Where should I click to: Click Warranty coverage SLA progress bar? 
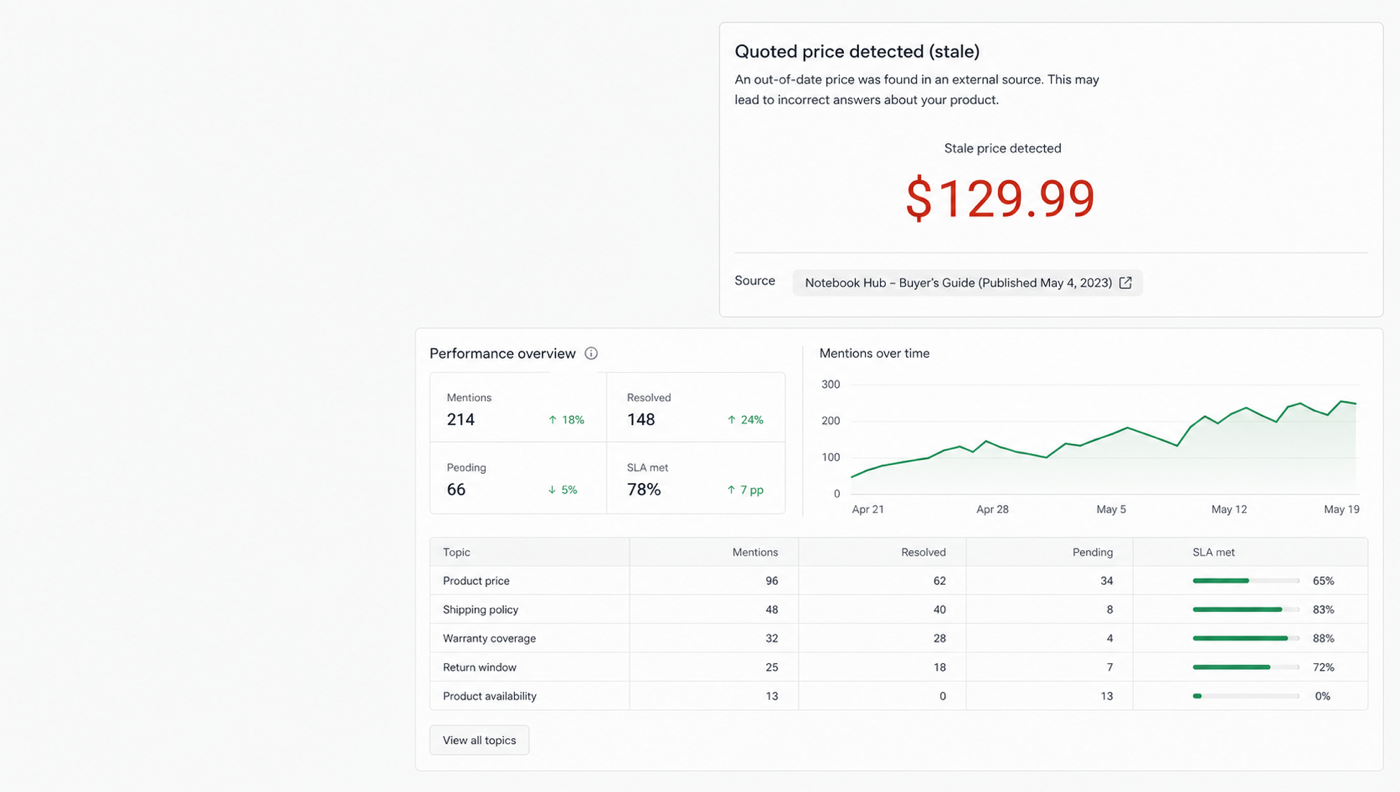pos(1246,638)
